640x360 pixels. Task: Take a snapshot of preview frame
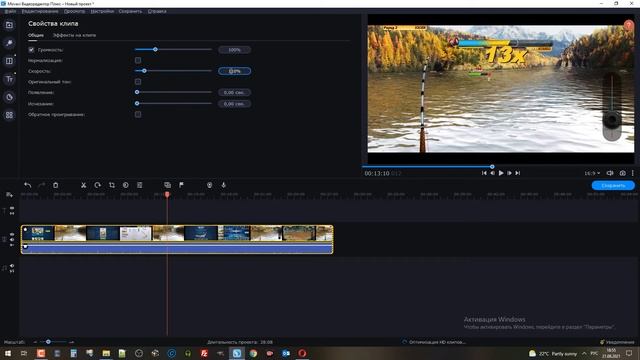click(622, 173)
